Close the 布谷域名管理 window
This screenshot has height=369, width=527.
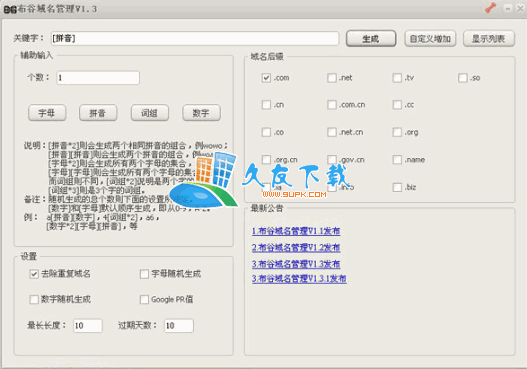[x=520, y=8]
